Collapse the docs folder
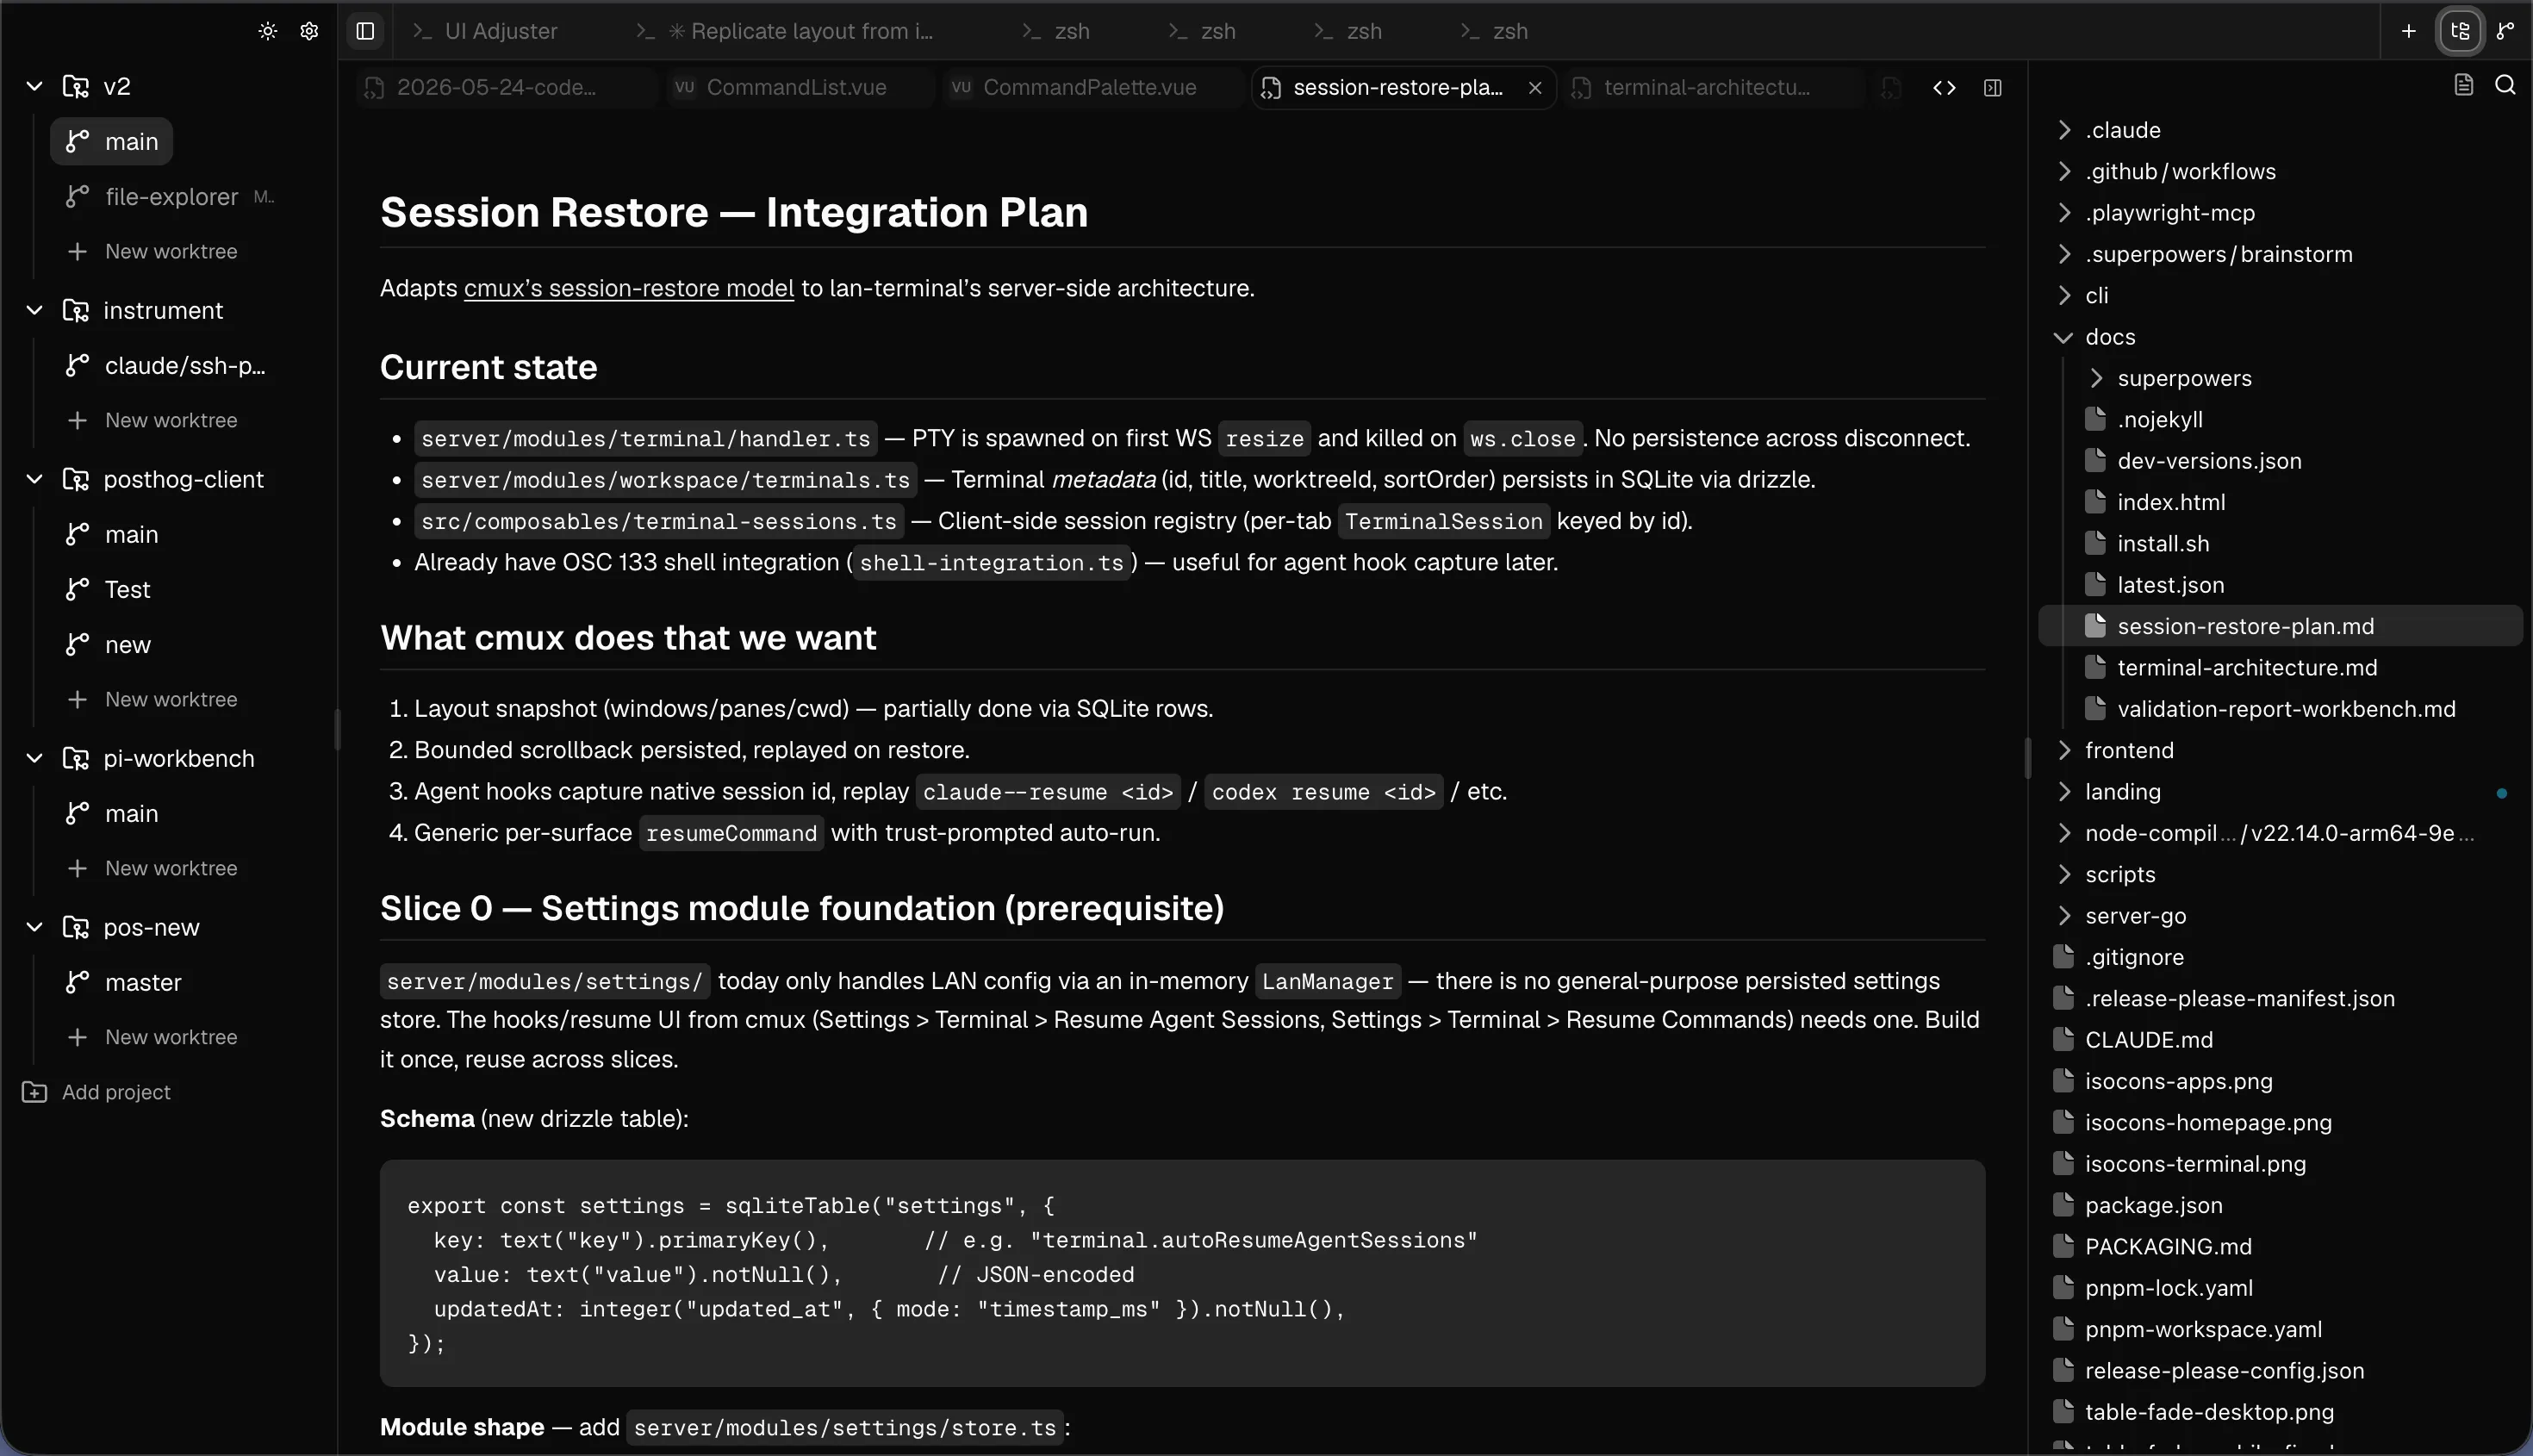Screen dimensions: 2533x1456 [2063, 337]
